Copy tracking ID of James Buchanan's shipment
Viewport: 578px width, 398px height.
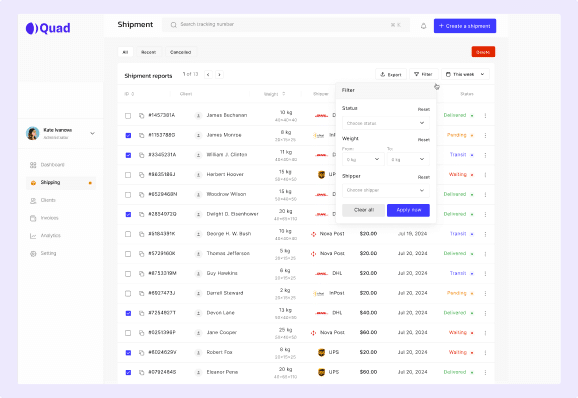tap(142, 116)
